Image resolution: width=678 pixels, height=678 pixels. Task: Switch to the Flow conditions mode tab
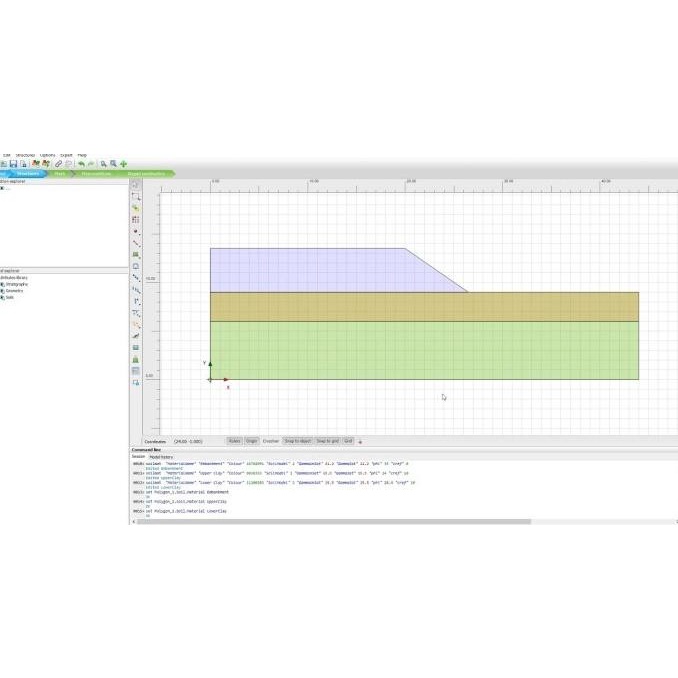click(x=96, y=173)
